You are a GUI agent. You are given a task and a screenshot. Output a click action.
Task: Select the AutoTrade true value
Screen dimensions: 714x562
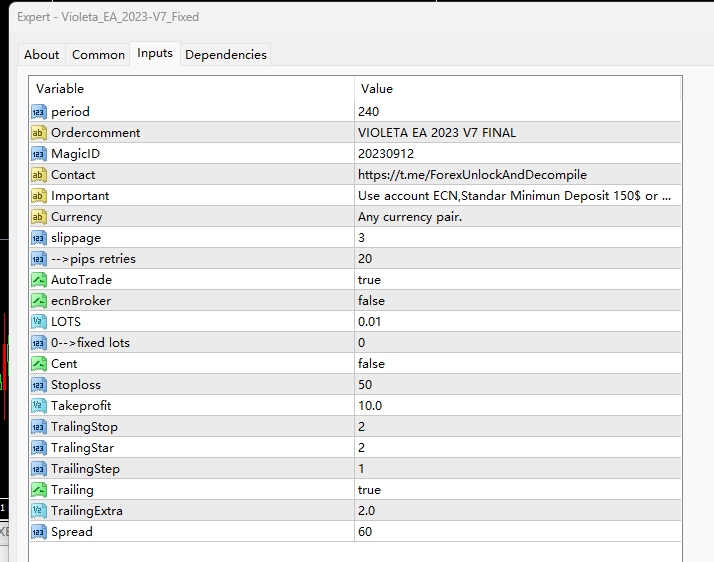(369, 280)
